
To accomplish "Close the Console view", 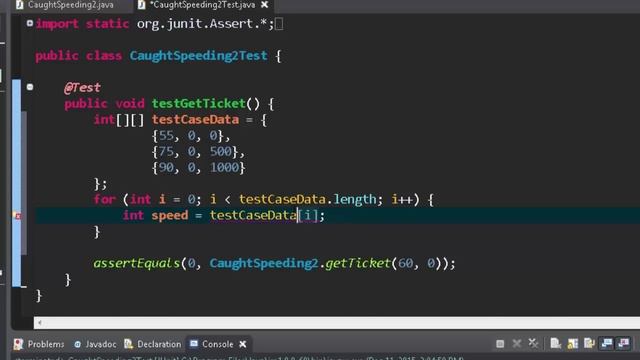I will pos(243,344).
